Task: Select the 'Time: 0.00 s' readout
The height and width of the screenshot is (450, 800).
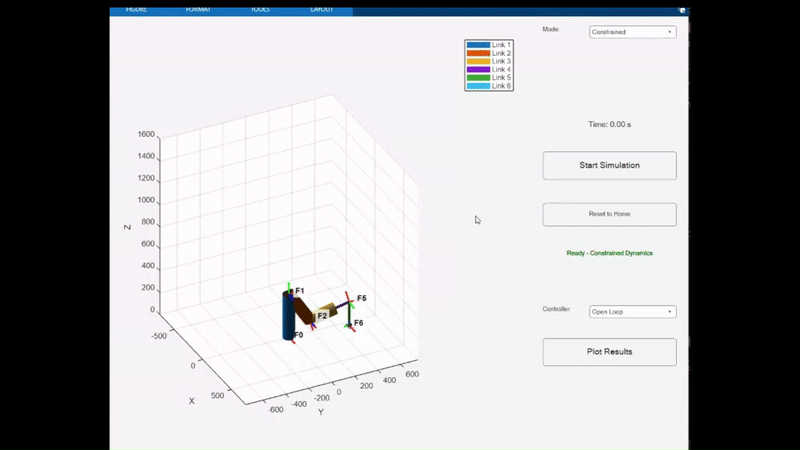Action: point(609,124)
